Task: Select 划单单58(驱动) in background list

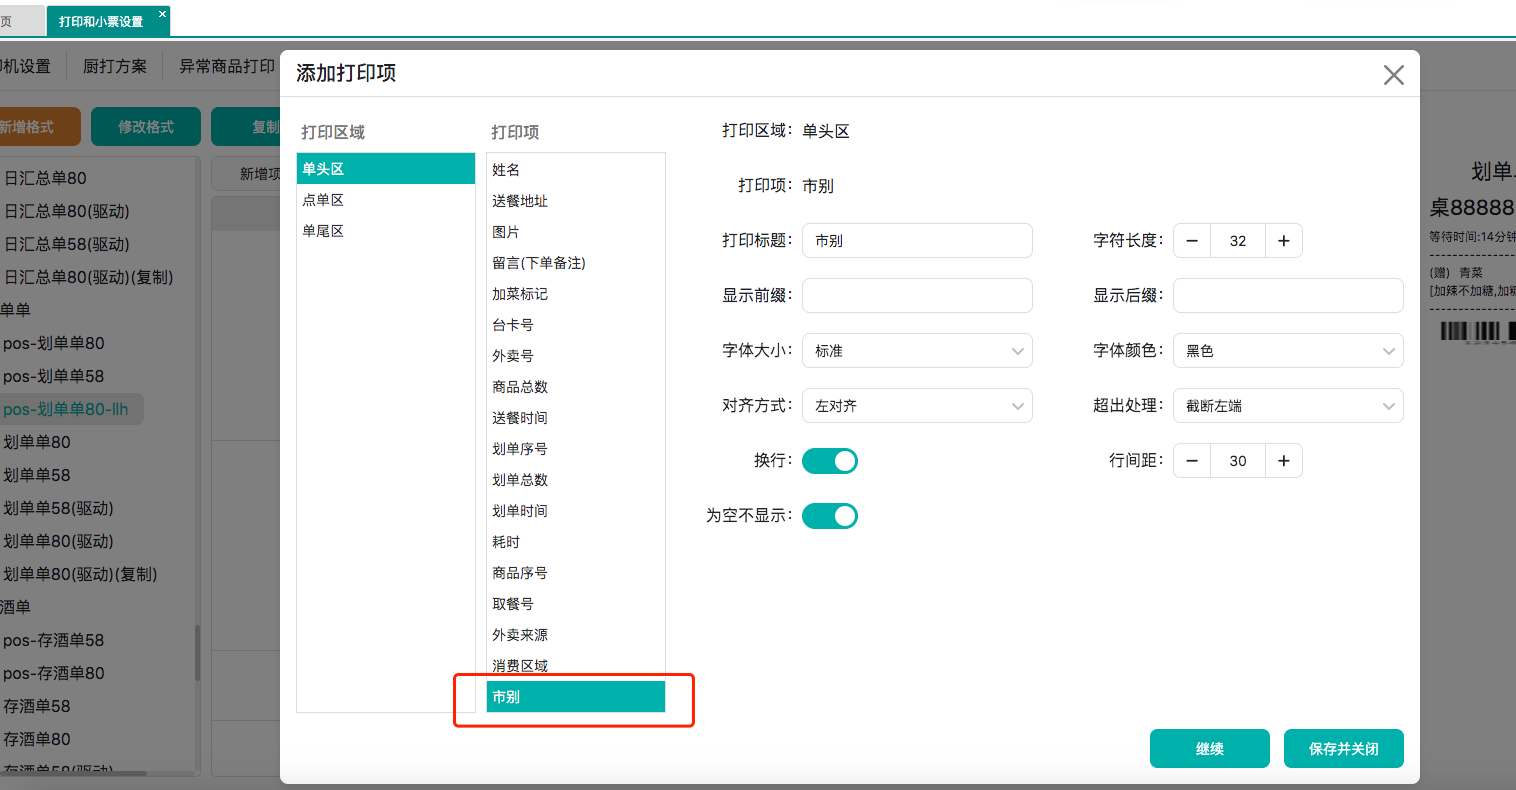Action: point(58,508)
